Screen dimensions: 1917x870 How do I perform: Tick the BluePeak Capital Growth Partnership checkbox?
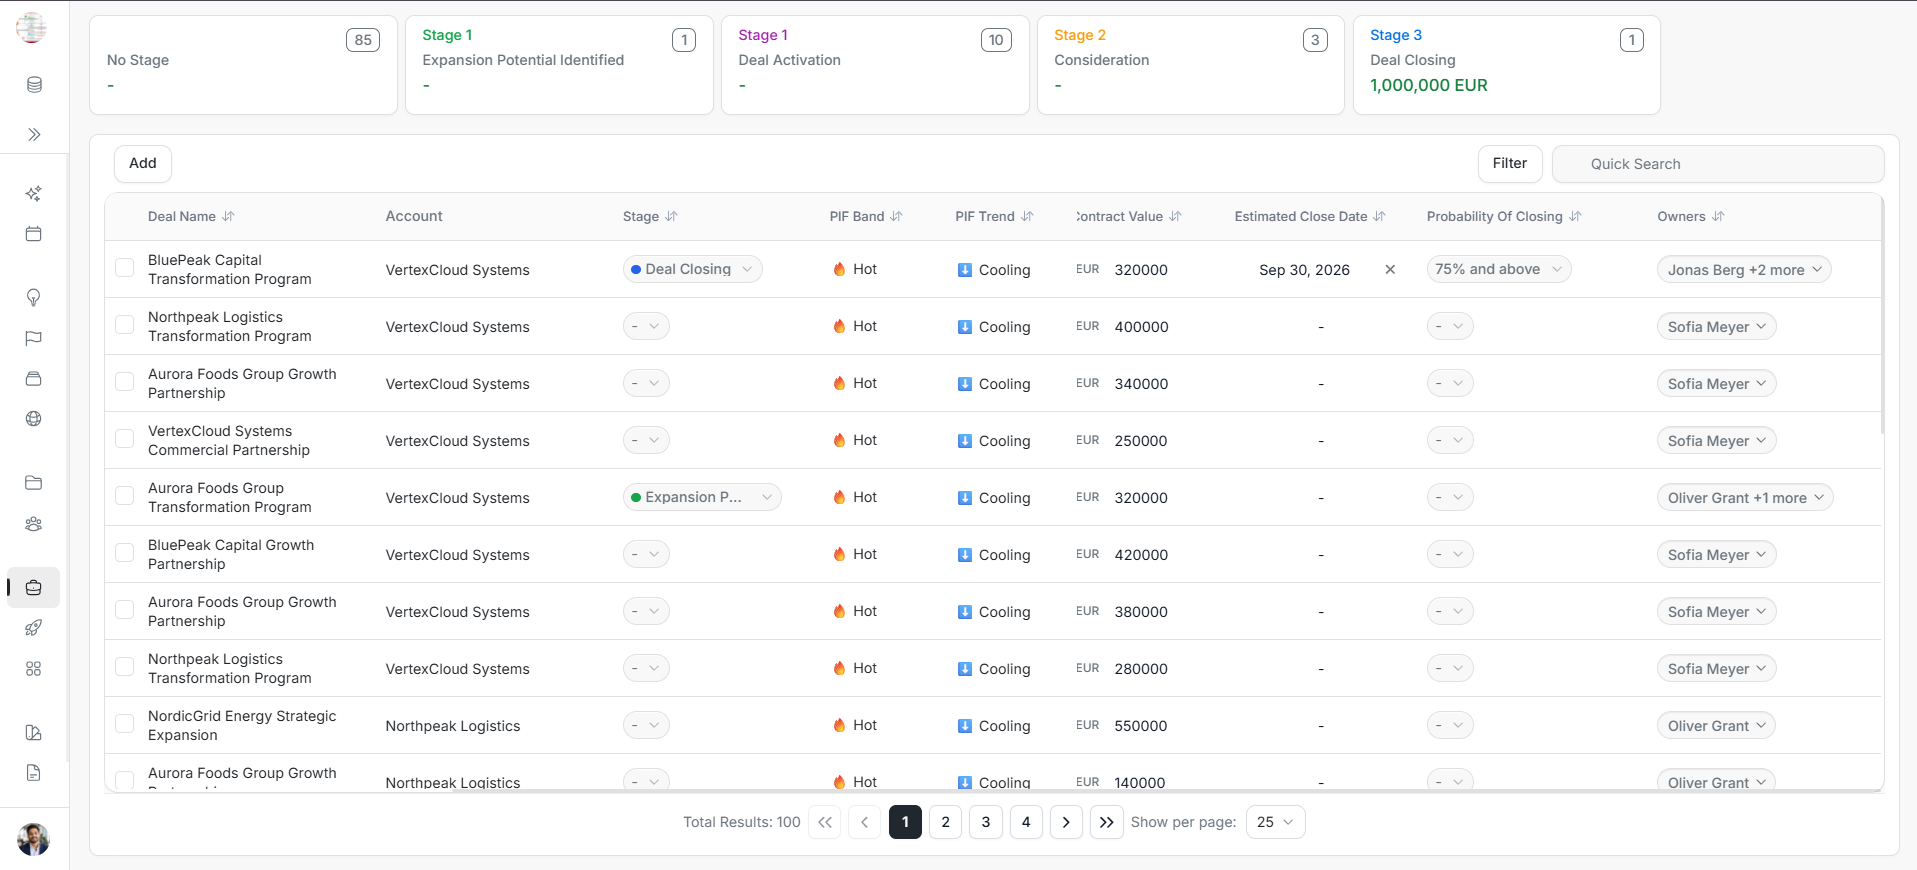tap(125, 553)
